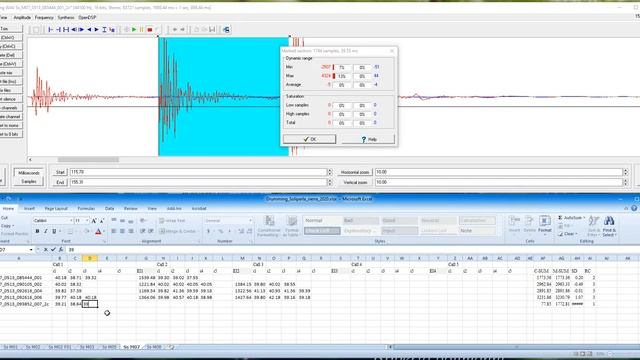640x360 pixels.
Task: Click the Excel Help question mark icon
Action: click(x=634, y=208)
